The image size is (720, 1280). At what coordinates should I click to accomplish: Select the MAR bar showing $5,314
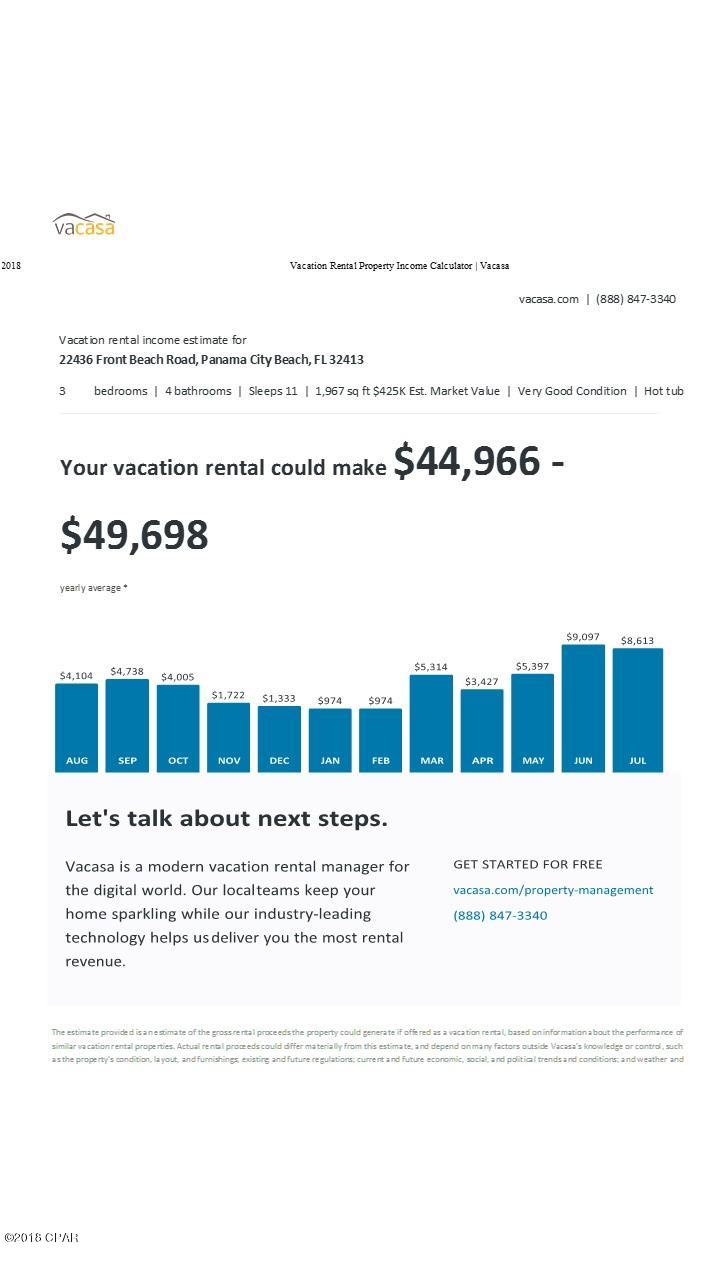[432, 723]
